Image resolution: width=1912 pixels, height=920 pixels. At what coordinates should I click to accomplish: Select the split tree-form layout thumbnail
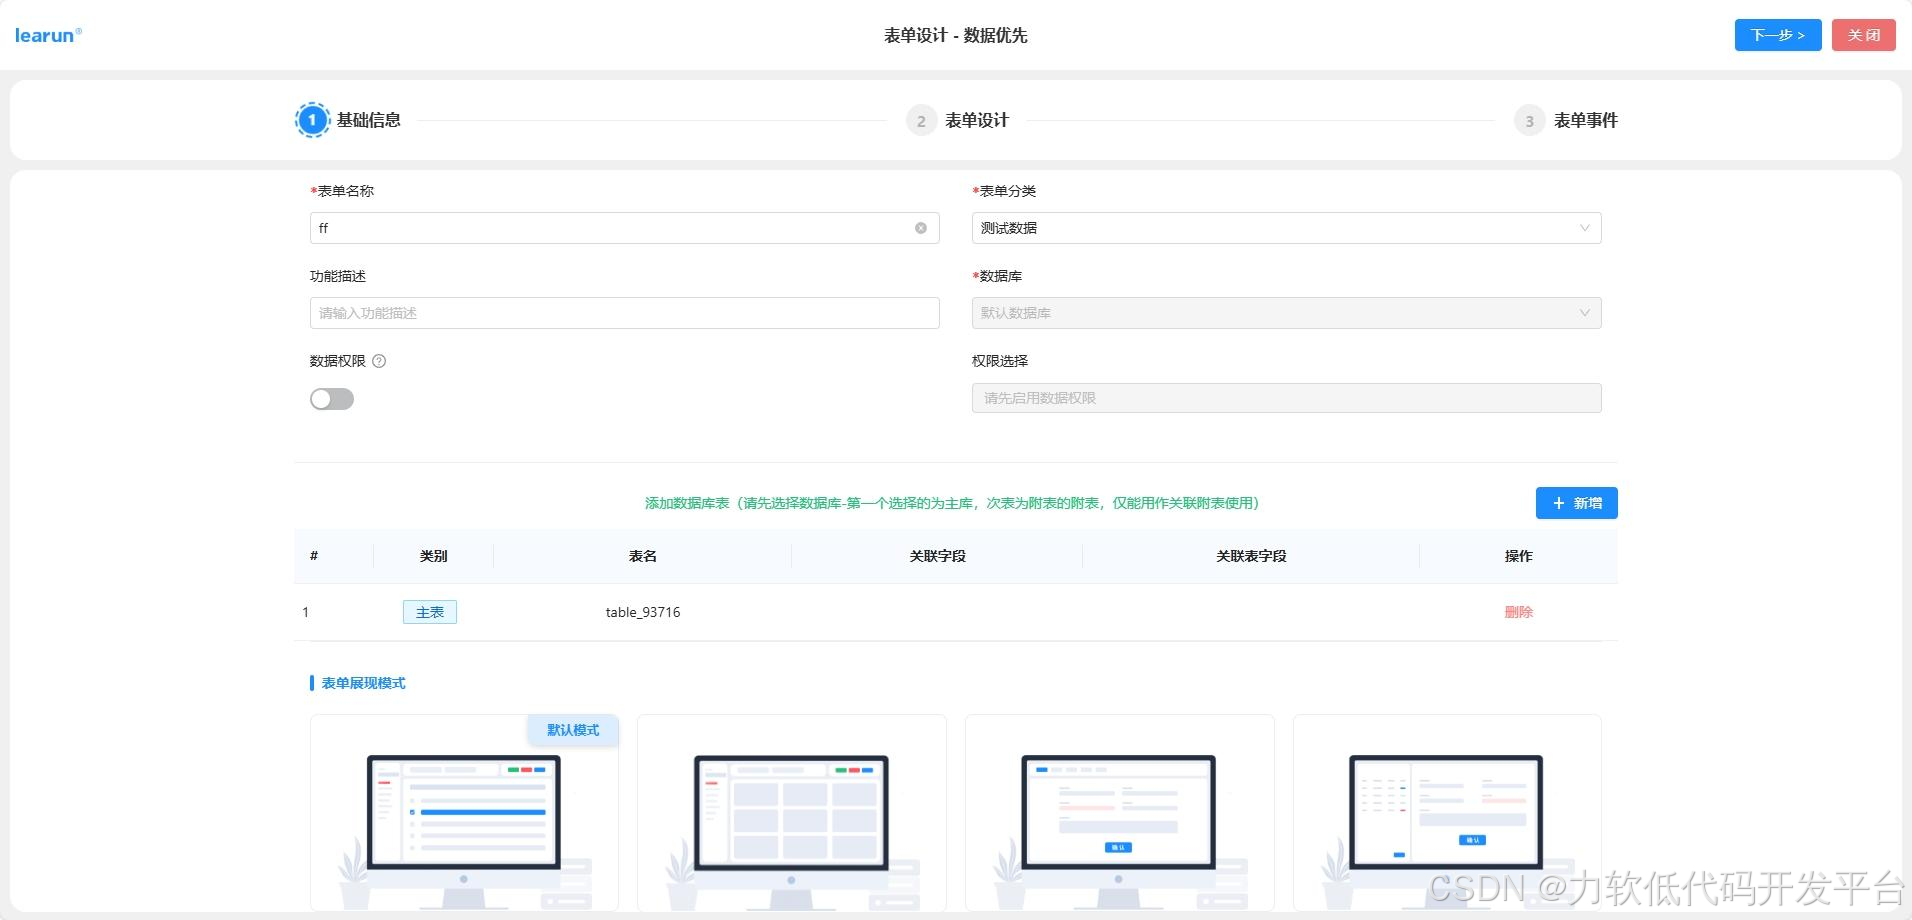point(1446,812)
